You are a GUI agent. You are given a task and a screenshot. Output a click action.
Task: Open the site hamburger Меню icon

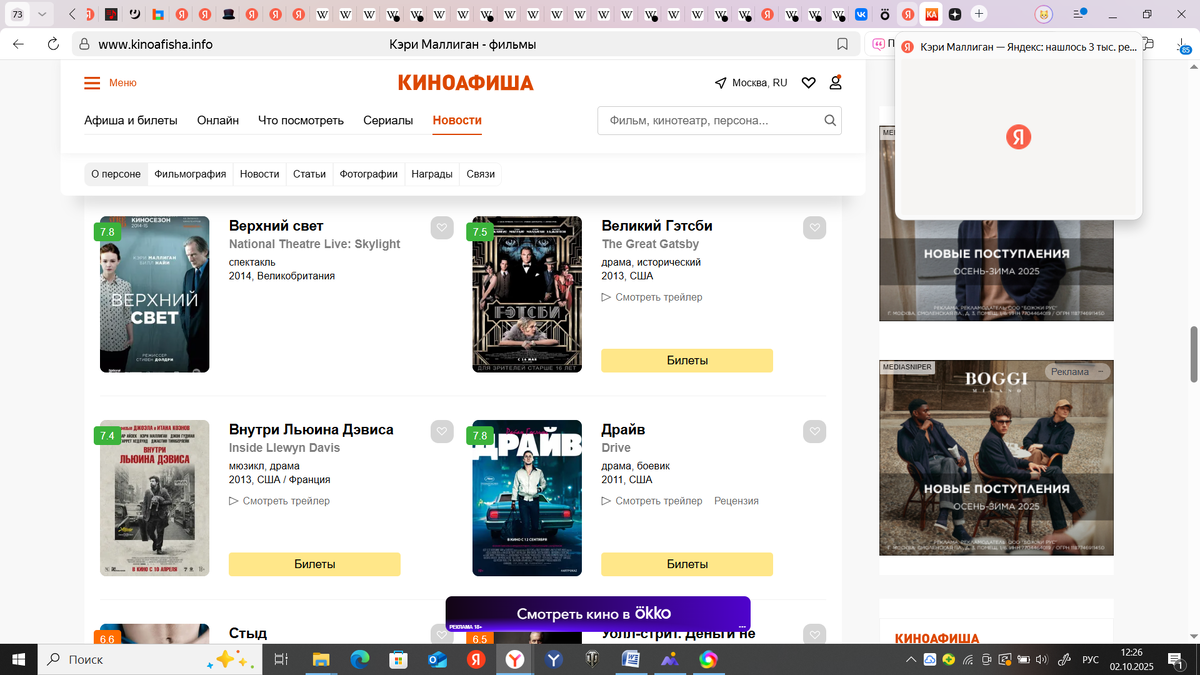tap(92, 83)
